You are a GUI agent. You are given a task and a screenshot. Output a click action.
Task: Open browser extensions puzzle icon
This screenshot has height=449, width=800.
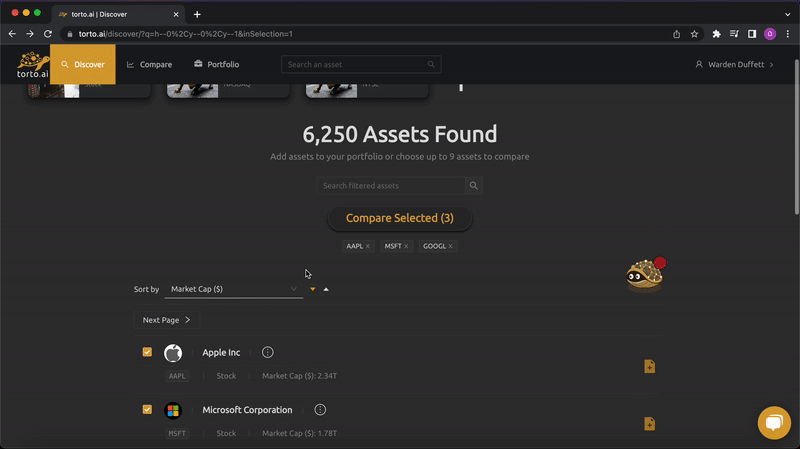[716, 34]
